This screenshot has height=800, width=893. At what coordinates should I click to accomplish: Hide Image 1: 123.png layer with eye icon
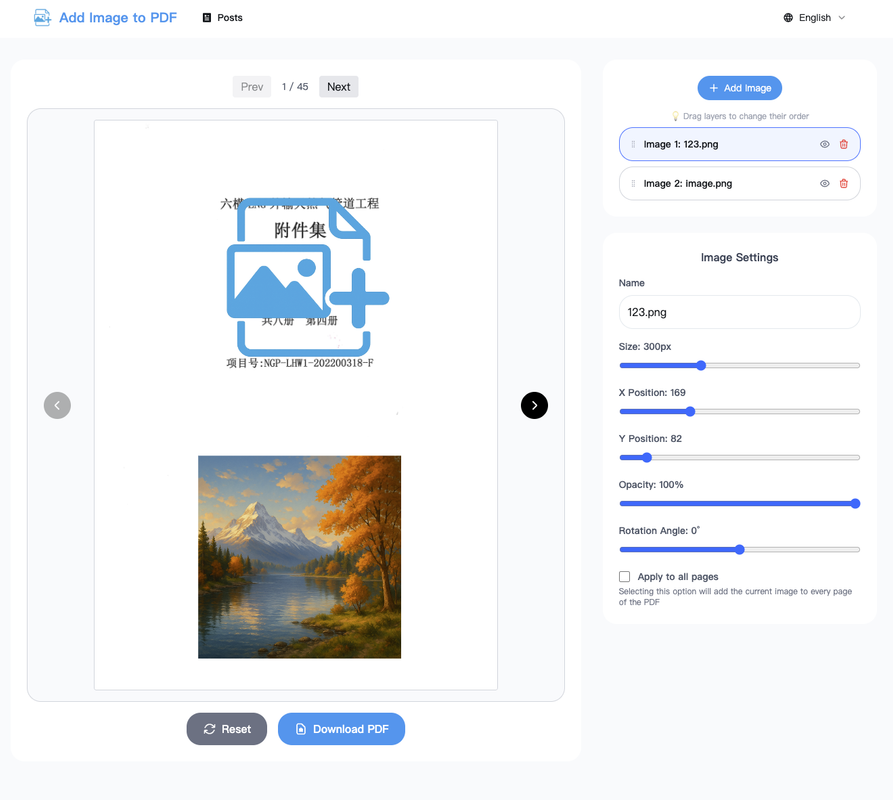(825, 144)
